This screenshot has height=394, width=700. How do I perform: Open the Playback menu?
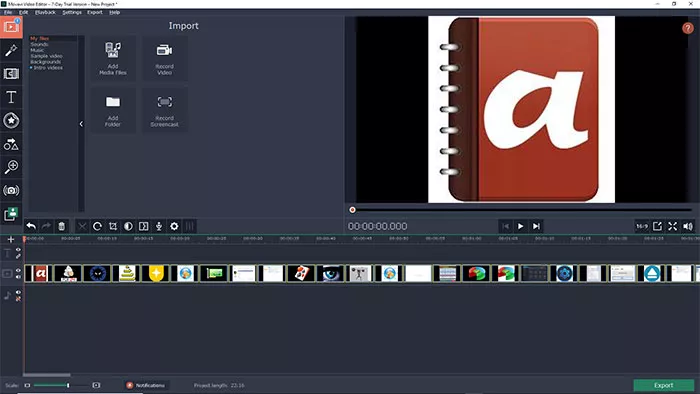(46, 12)
